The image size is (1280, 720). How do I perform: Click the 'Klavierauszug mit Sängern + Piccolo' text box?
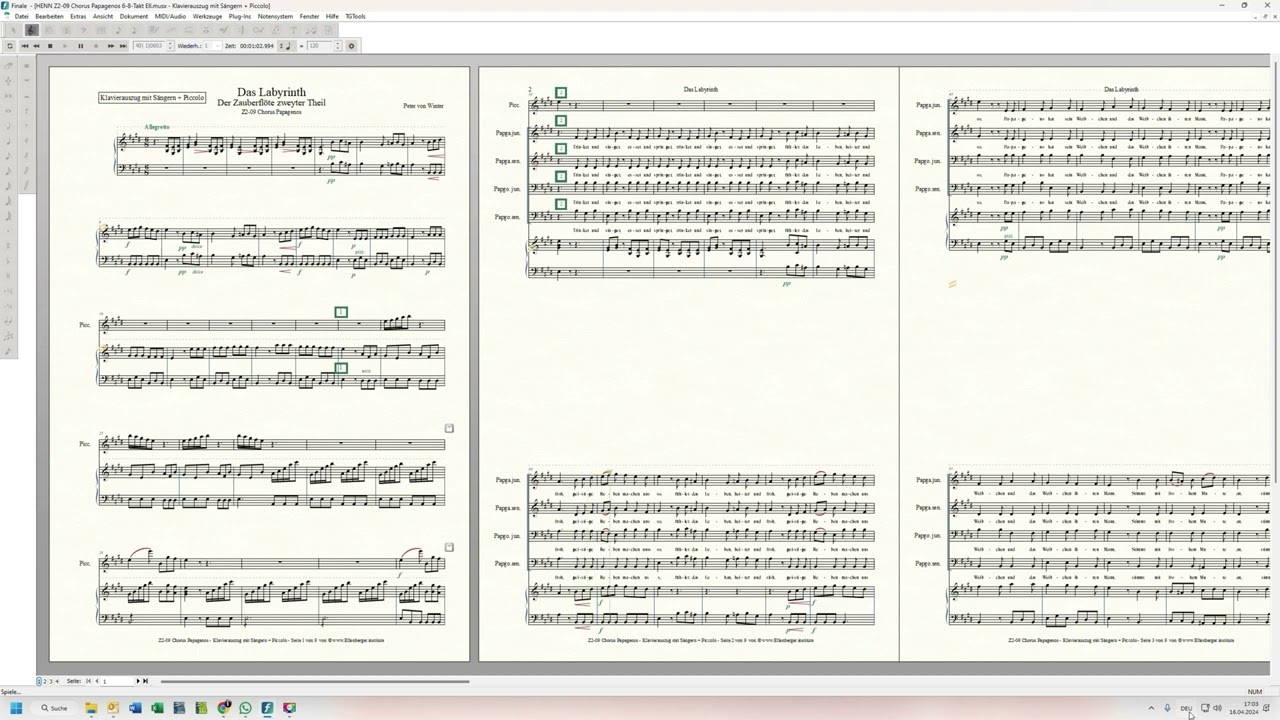153,97
